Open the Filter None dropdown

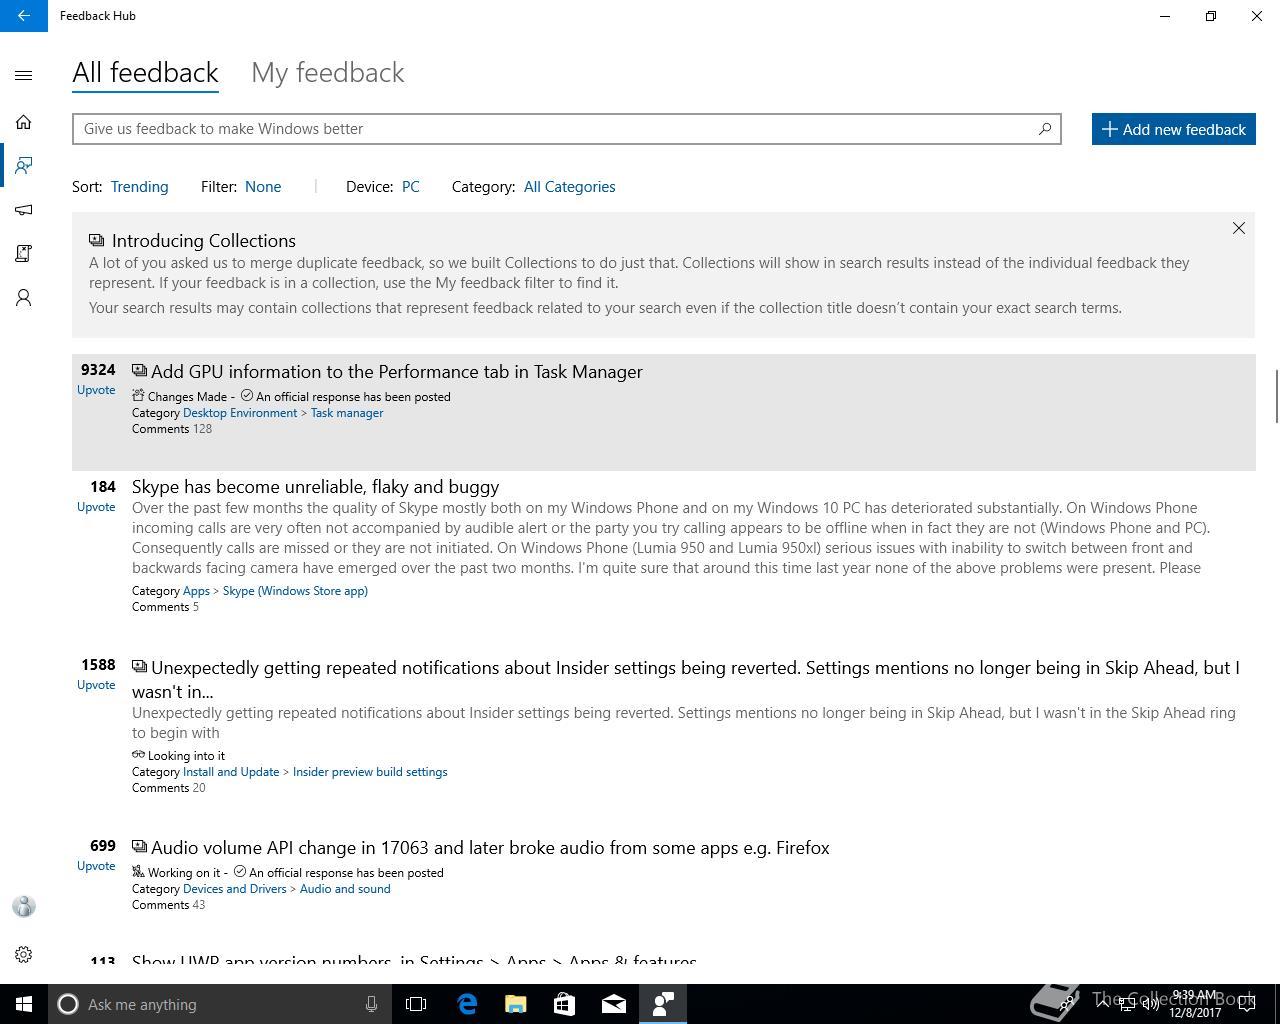click(263, 187)
